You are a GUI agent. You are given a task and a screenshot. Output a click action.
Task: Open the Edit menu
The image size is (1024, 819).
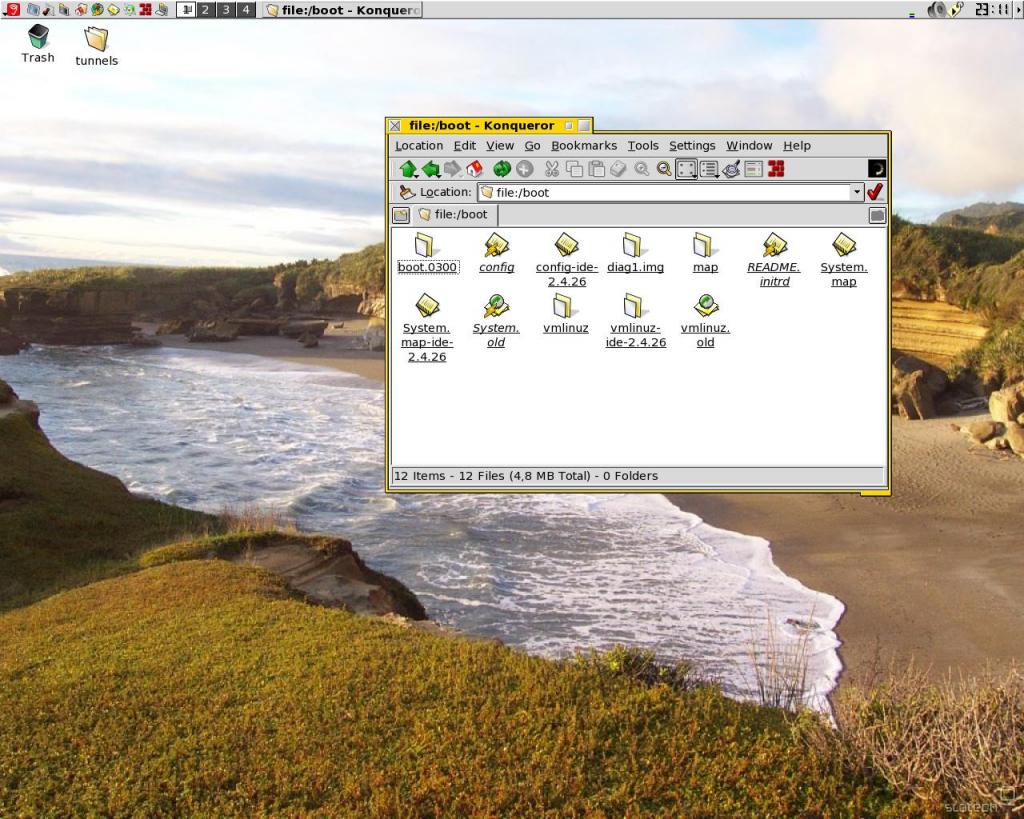[464, 146]
